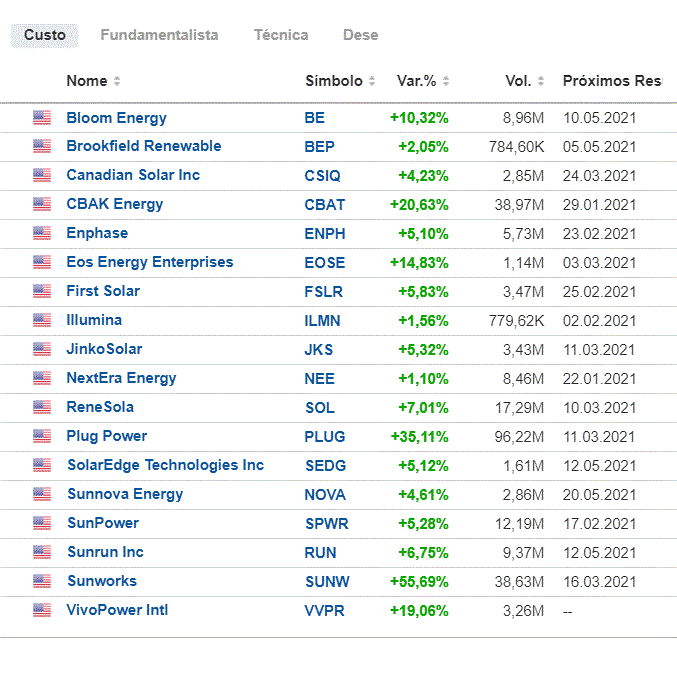This screenshot has width=677, height=682.
Task: Open the Canadian Solar Inc link
Action: click(x=133, y=175)
